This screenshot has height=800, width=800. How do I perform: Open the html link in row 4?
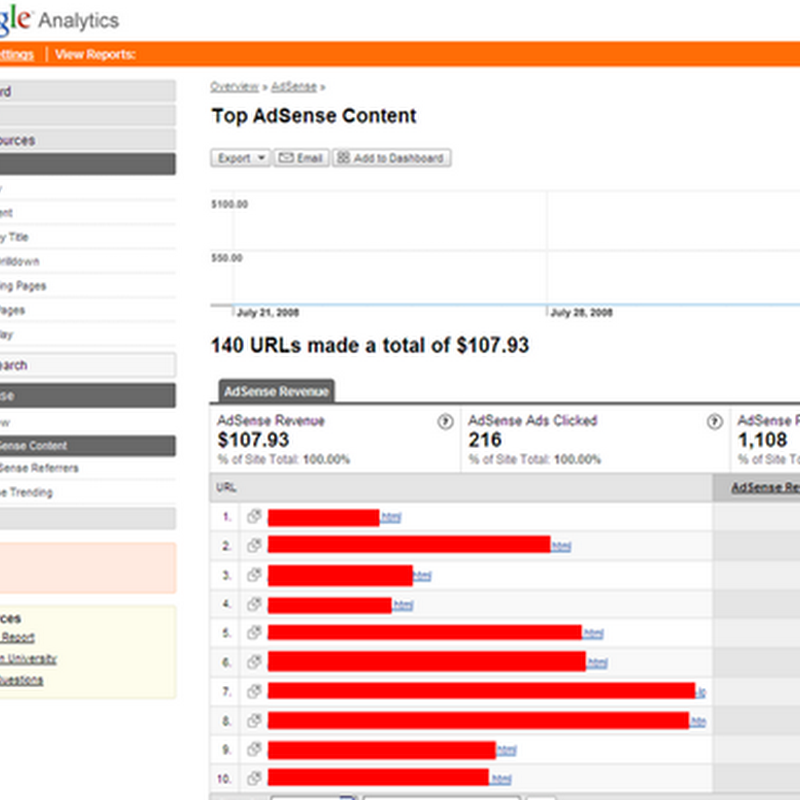tap(403, 605)
